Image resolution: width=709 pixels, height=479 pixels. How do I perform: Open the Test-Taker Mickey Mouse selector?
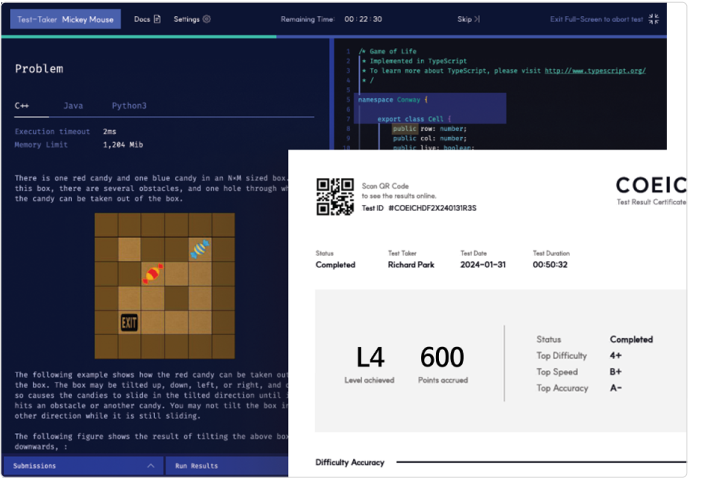tap(62, 19)
